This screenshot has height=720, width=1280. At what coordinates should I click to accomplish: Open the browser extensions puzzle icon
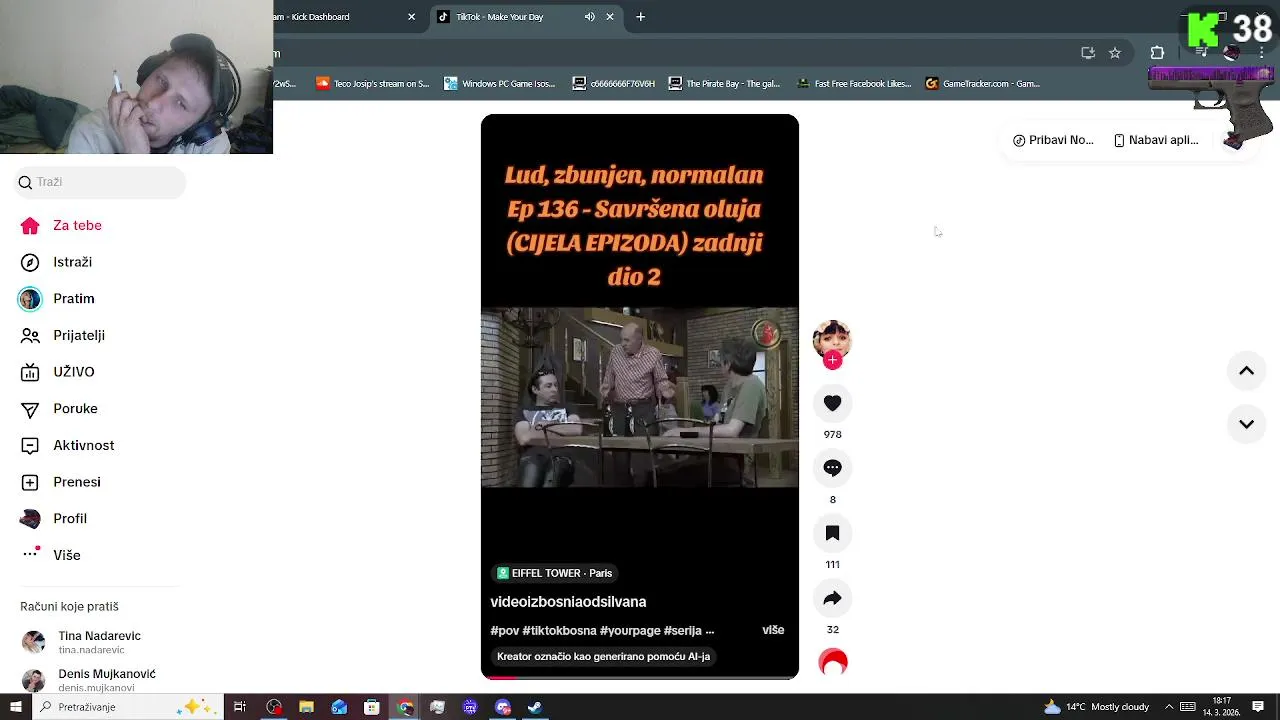[1157, 53]
